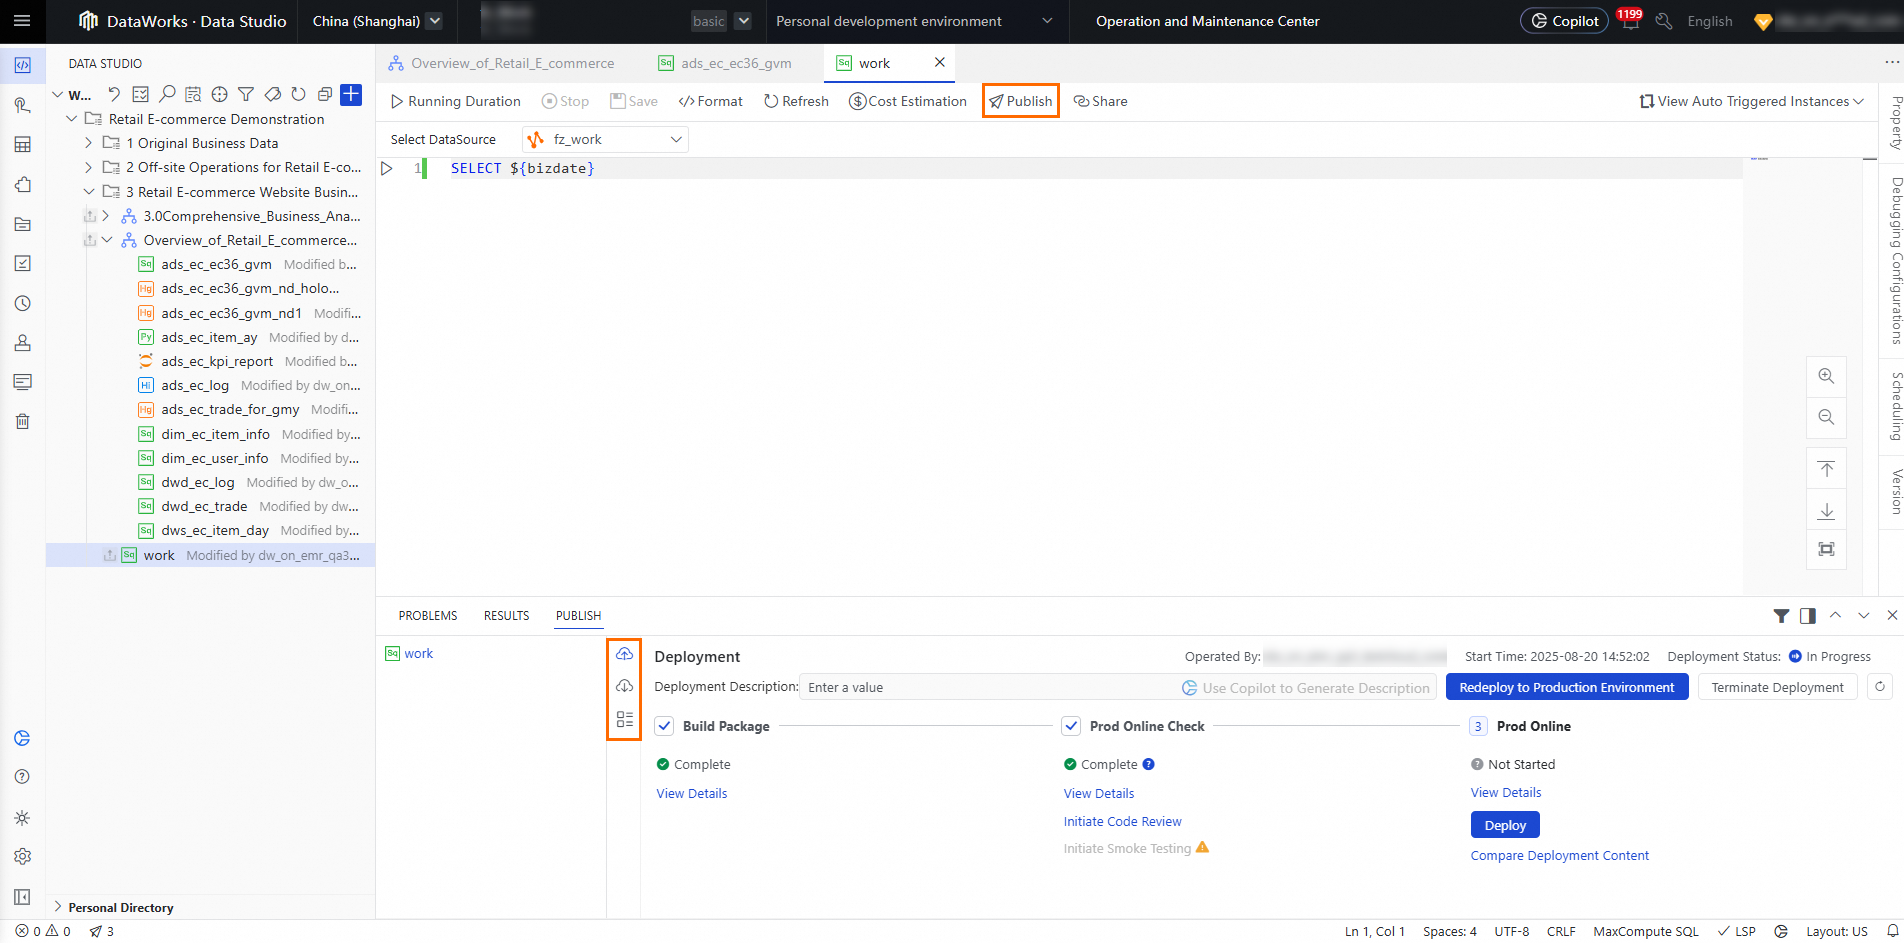Click the run triangle beside line 1
The image size is (1904, 943).
click(x=387, y=168)
